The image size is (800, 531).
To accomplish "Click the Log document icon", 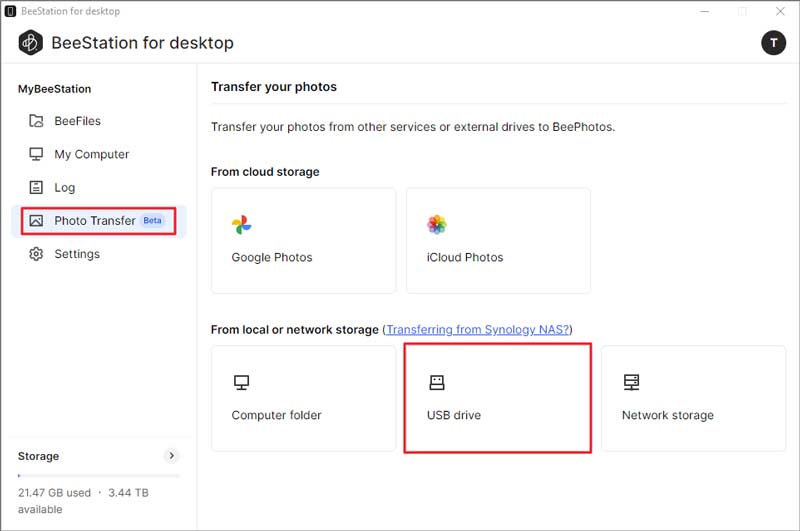I will point(36,187).
